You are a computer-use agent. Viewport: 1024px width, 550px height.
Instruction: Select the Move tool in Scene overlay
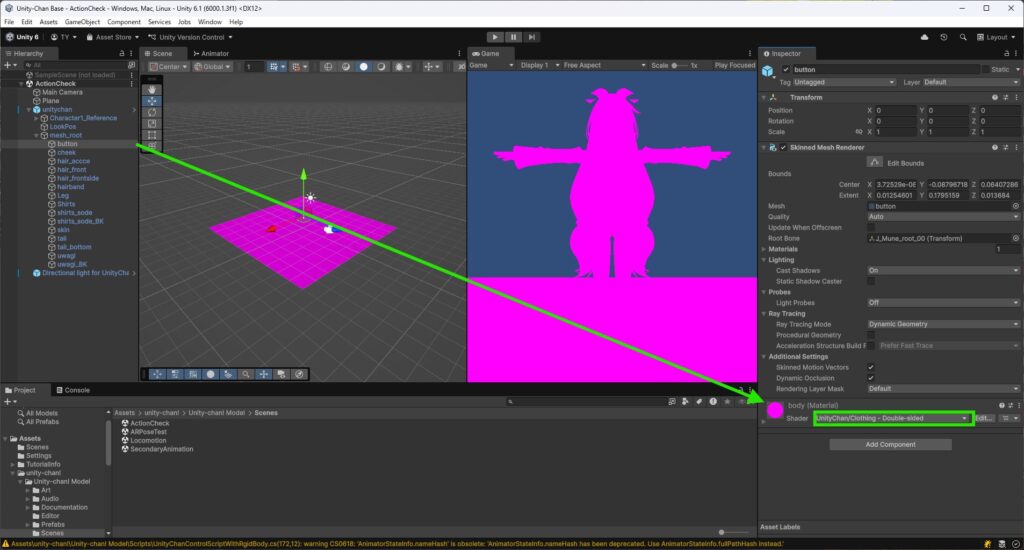[x=152, y=100]
